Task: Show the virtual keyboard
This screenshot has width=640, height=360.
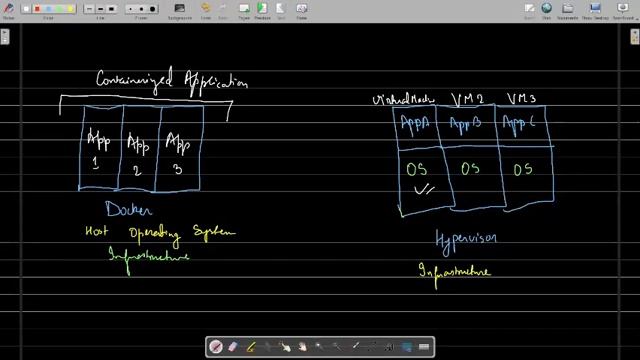Action: click(x=424, y=347)
